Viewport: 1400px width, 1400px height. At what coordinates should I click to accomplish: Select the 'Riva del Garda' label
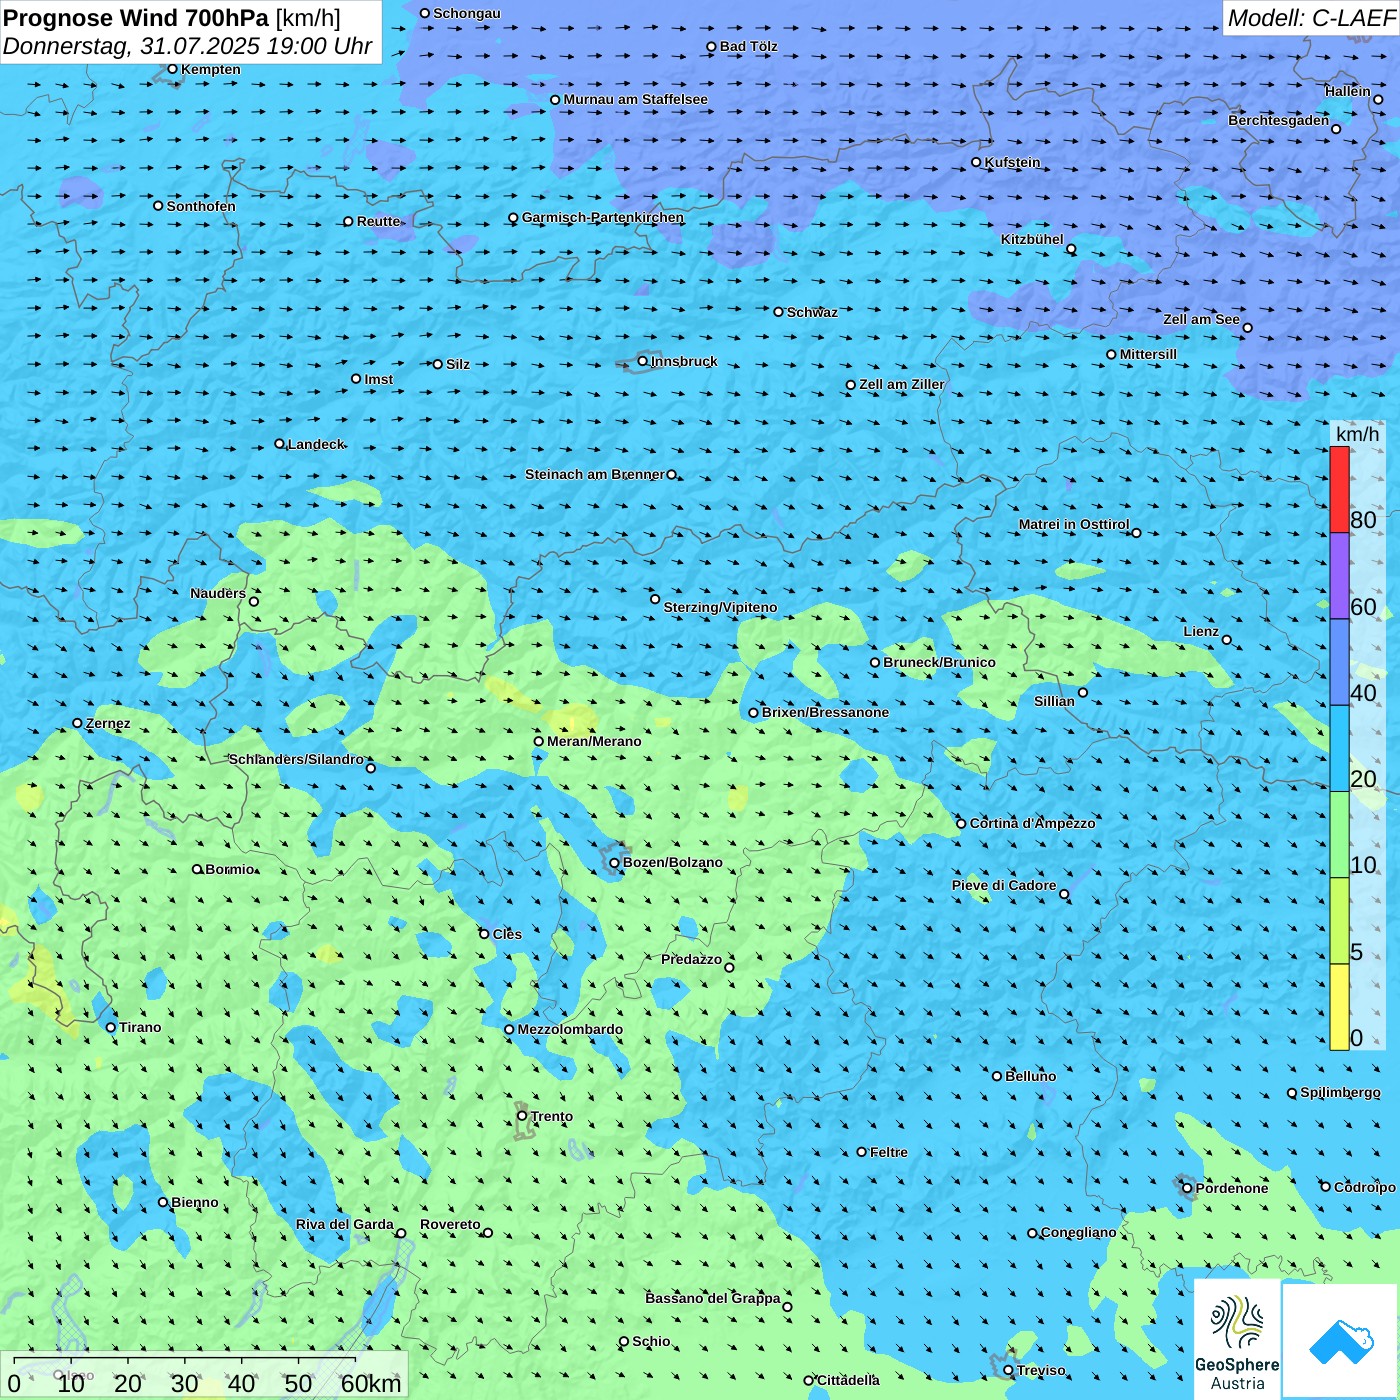coord(345,1224)
